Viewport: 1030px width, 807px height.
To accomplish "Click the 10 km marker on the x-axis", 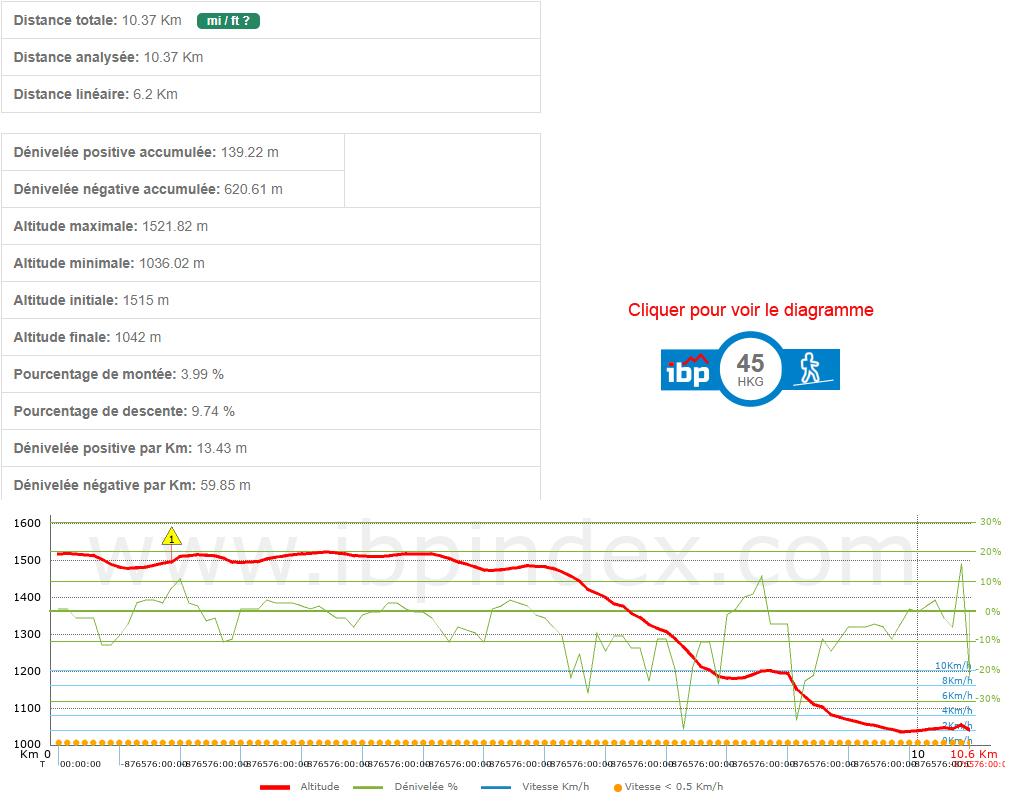I will click(x=916, y=754).
